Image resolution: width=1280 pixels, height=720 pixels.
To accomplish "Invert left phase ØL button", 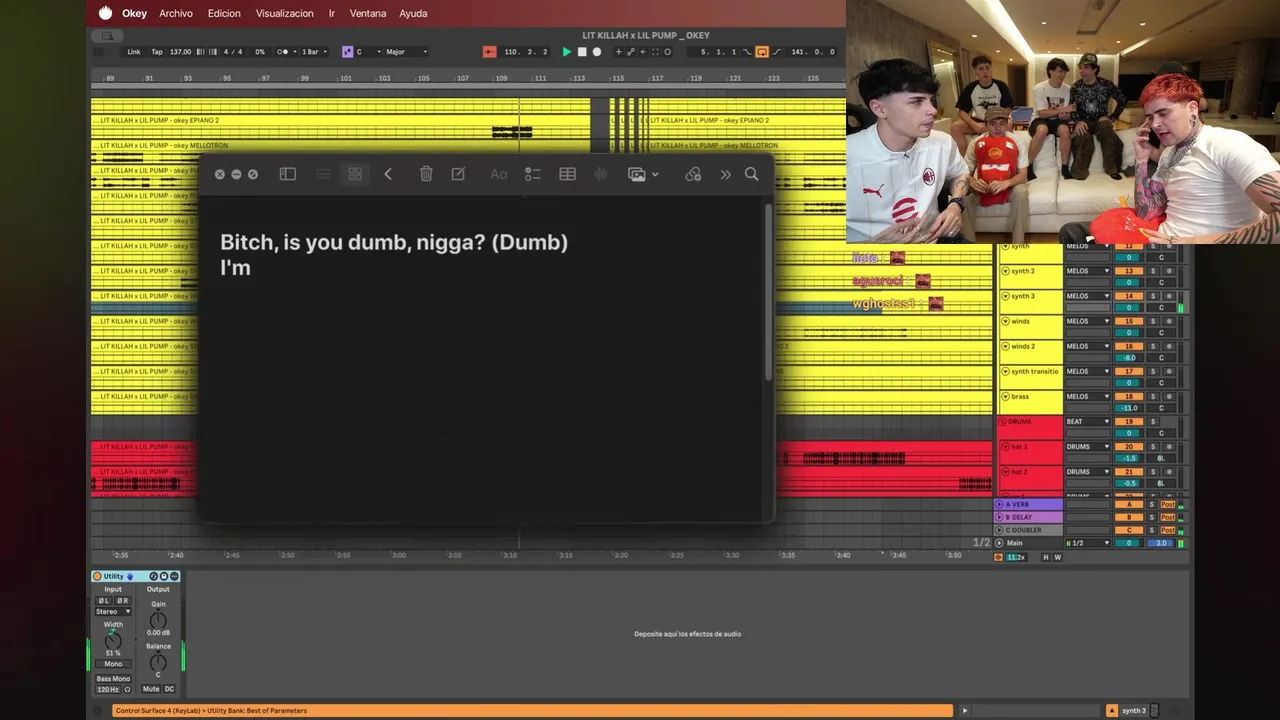I will [104, 601].
